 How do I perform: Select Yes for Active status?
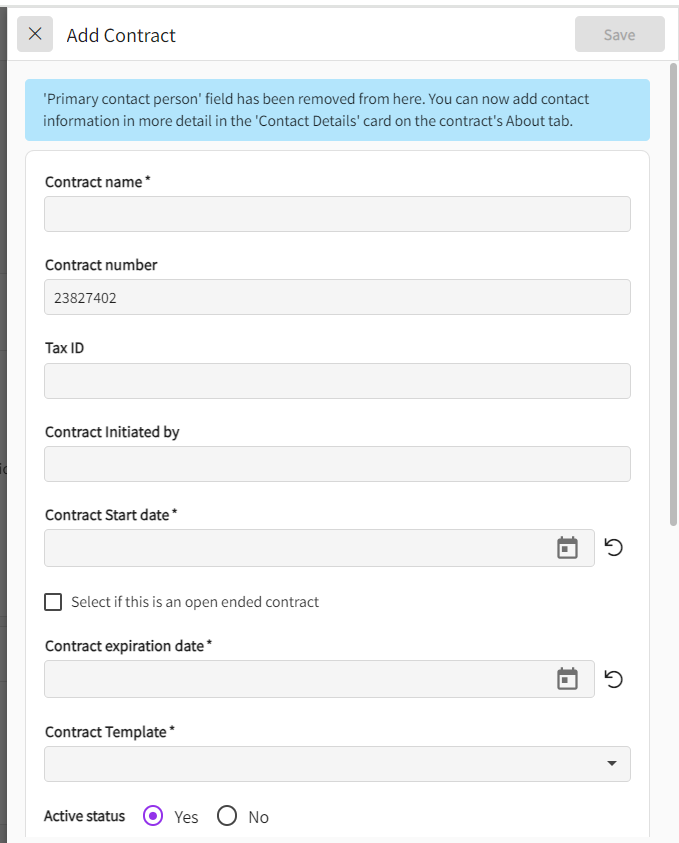click(x=153, y=816)
